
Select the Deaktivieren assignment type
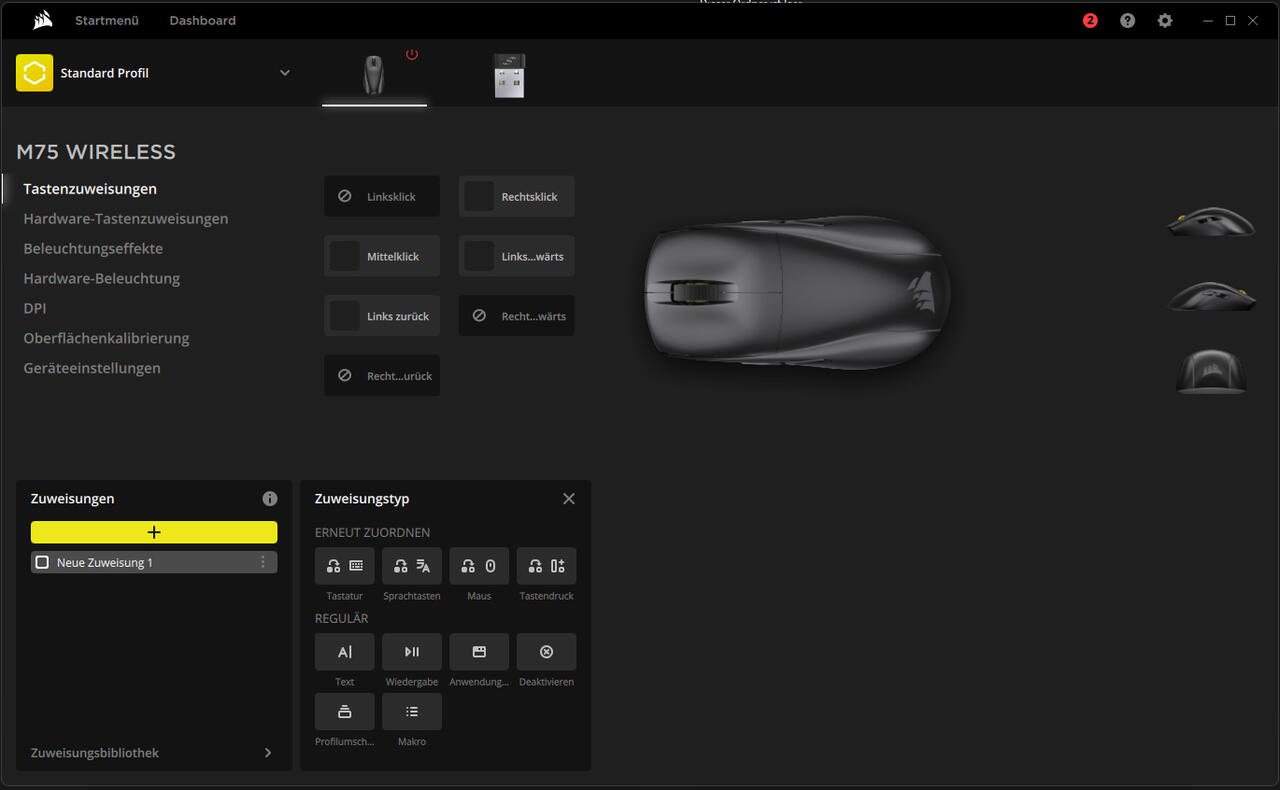point(546,652)
